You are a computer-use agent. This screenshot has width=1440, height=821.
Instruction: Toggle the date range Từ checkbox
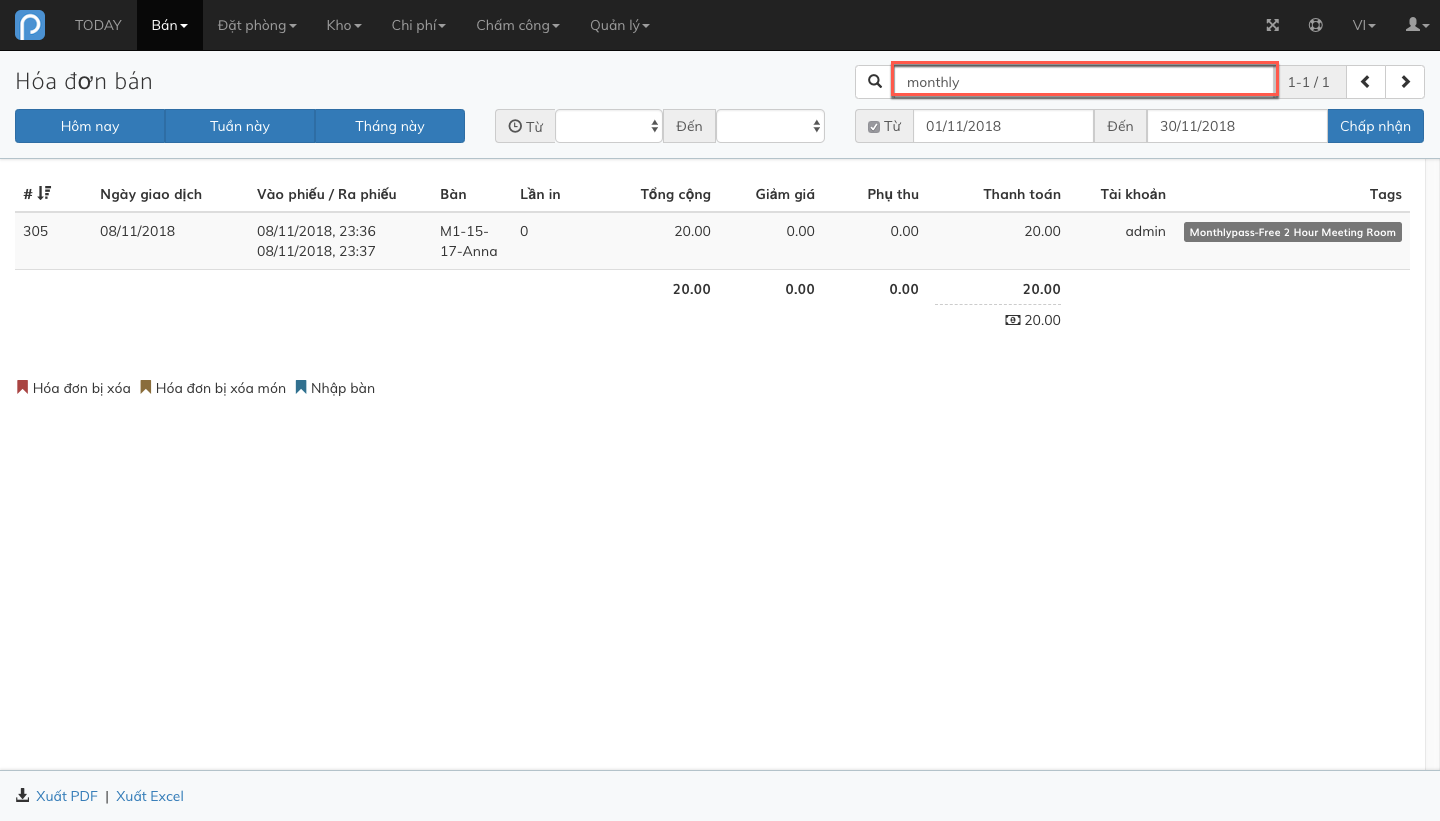[x=874, y=127]
